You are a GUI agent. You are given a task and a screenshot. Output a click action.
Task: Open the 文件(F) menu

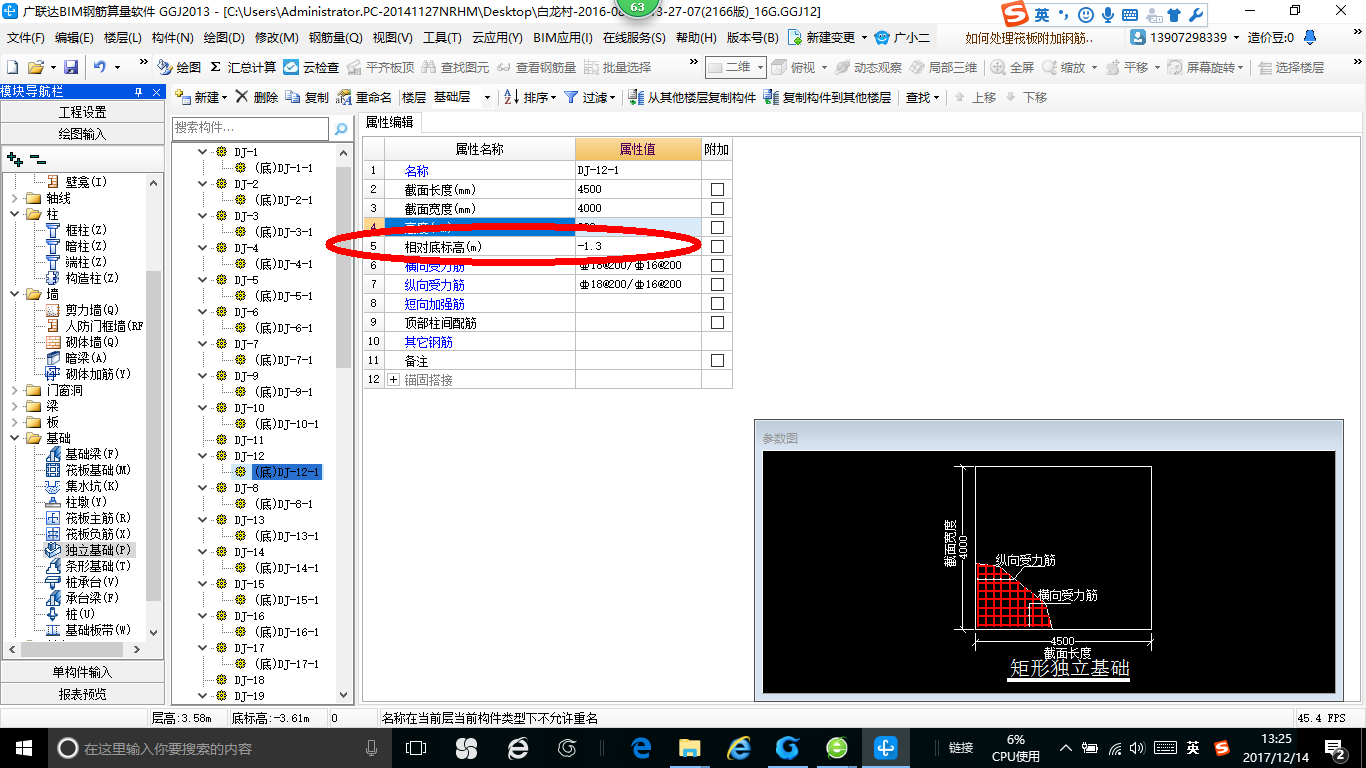(26, 38)
